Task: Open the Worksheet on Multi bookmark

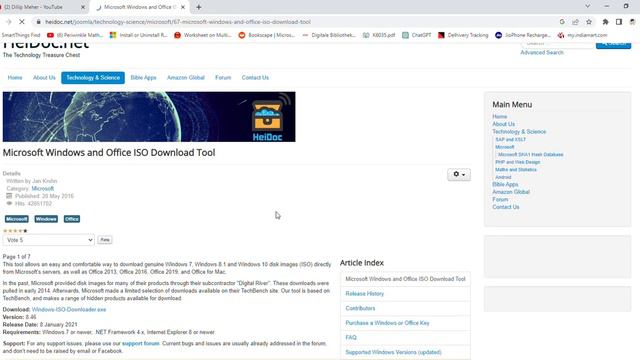Action: pyautogui.click(x=203, y=35)
